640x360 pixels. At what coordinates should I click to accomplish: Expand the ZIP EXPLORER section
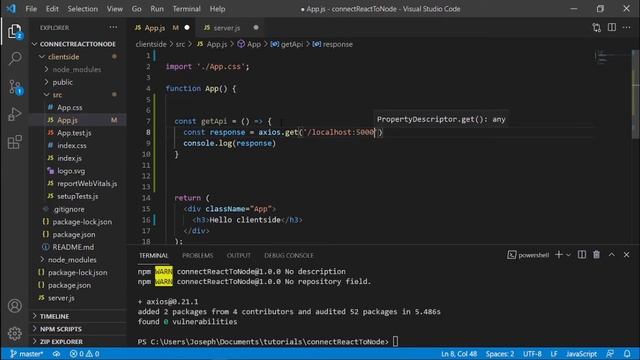(61, 342)
